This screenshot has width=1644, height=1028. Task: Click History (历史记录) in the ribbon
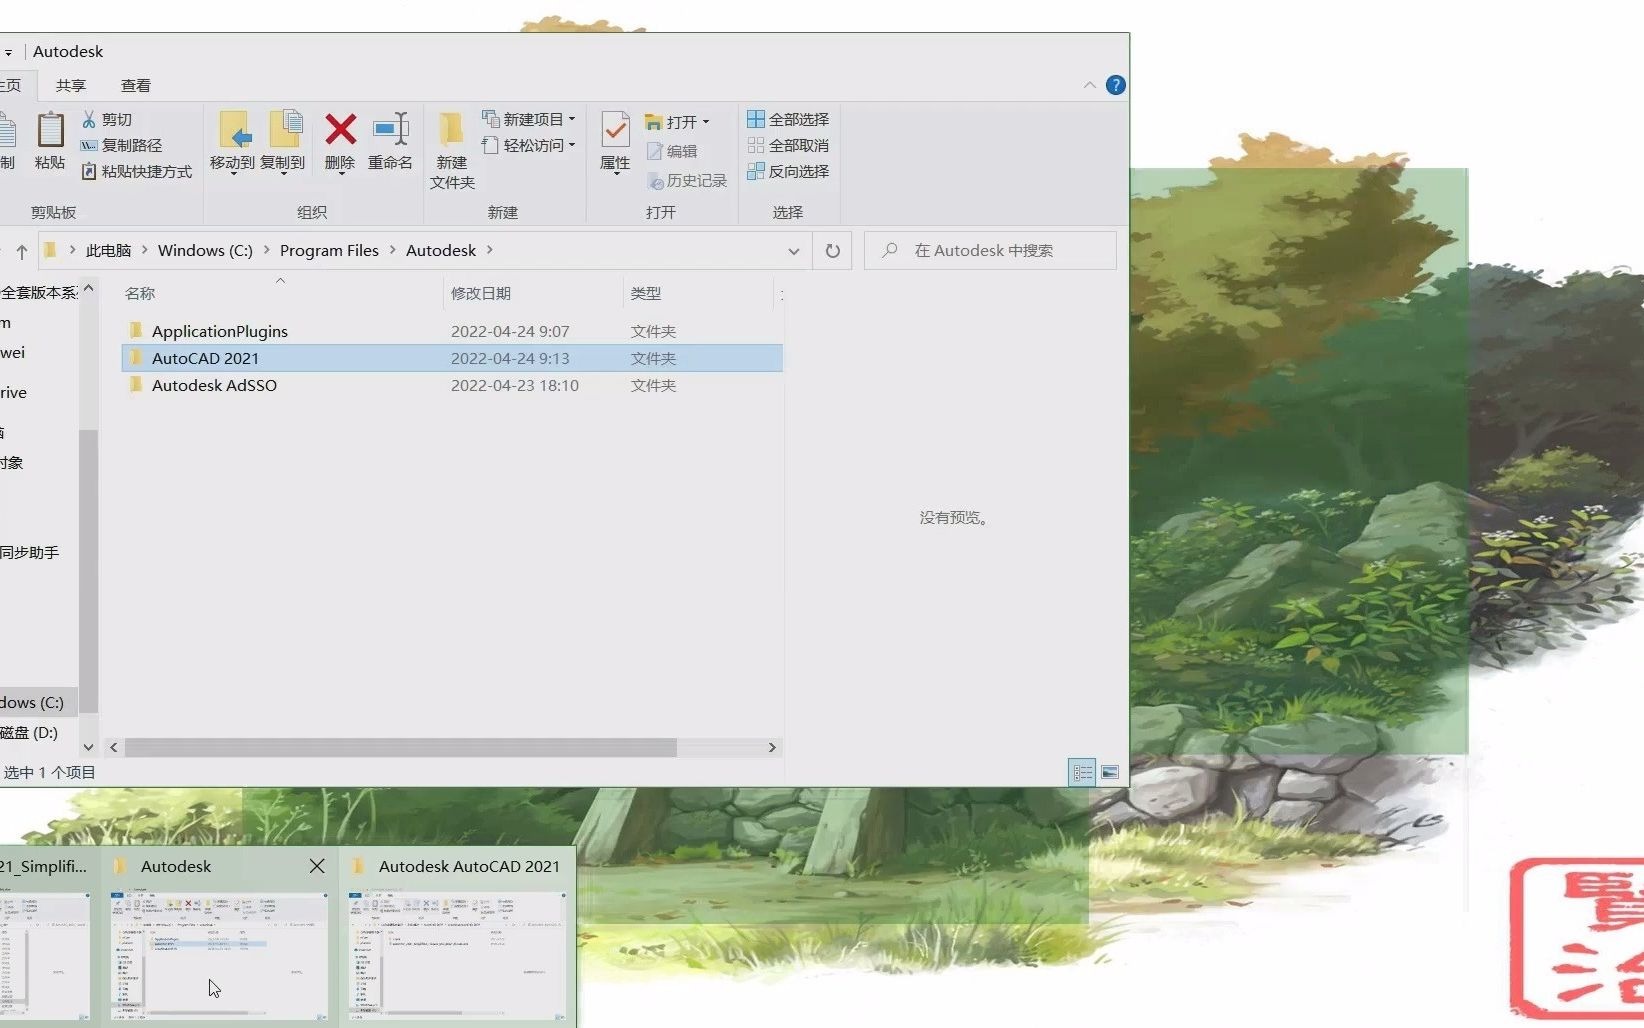pos(687,180)
